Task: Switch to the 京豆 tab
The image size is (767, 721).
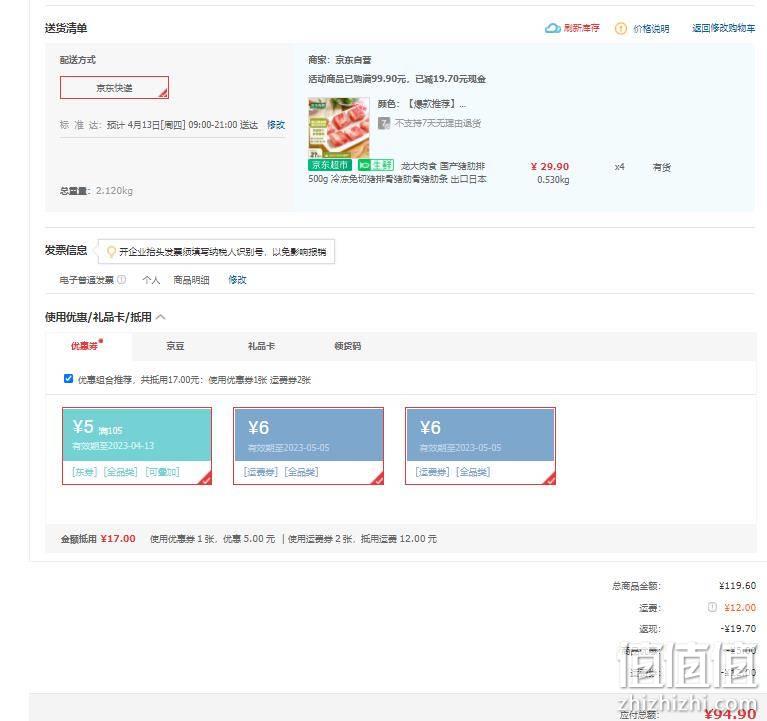Action: [x=175, y=346]
